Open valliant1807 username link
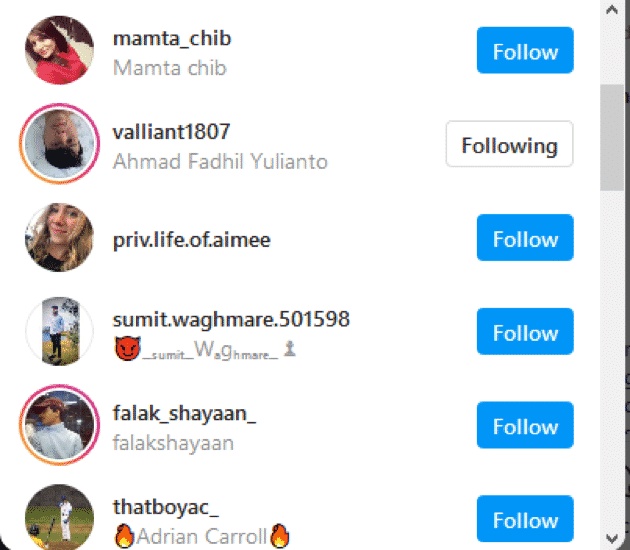 [172, 132]
